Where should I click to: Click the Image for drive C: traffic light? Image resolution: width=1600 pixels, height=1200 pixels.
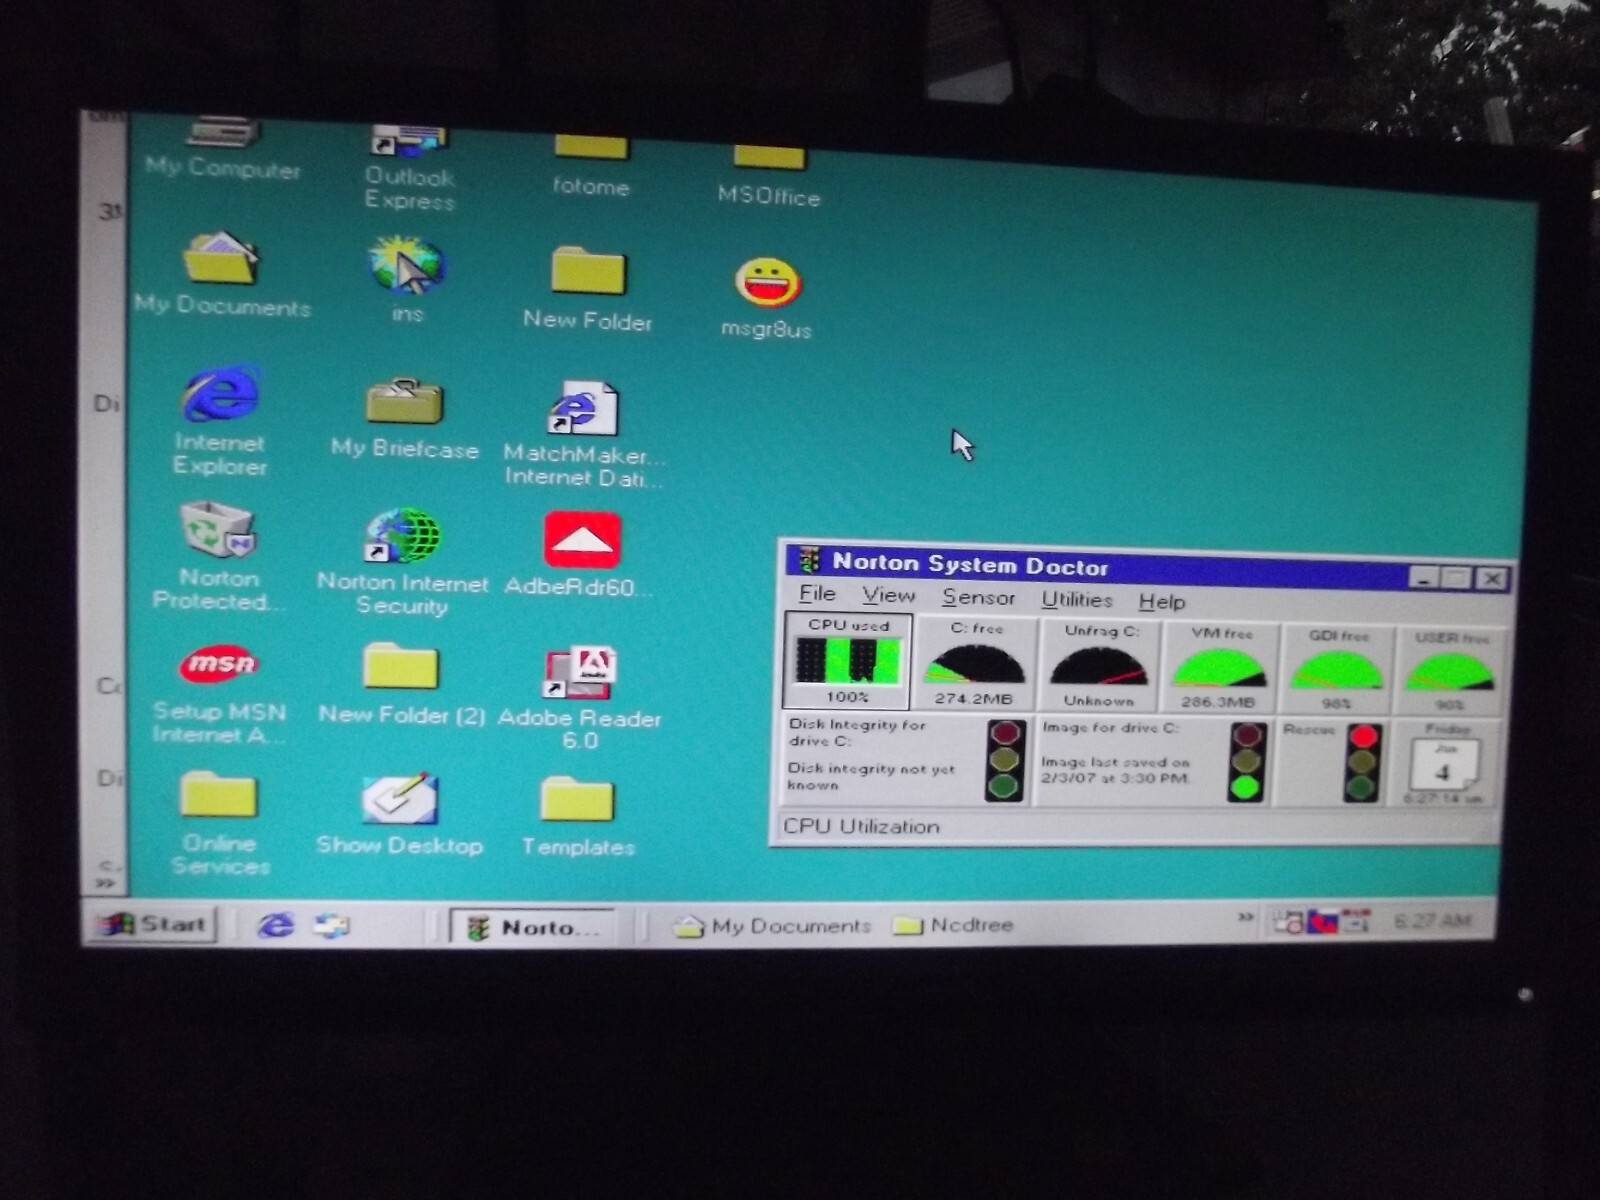pos(1246,763)
